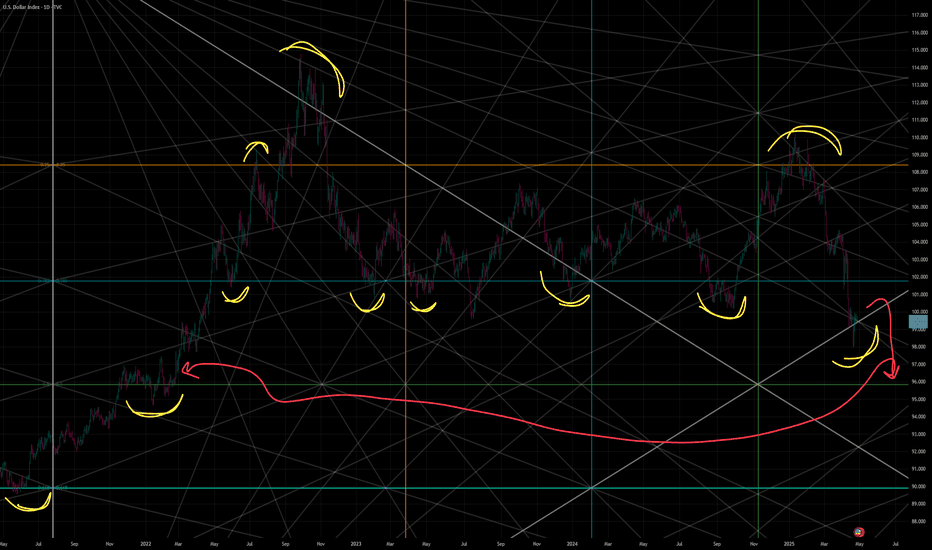Click the 117.000 price axis label
Image resolution: width=932 pixels, height=550 pixels.
(920, 15)
